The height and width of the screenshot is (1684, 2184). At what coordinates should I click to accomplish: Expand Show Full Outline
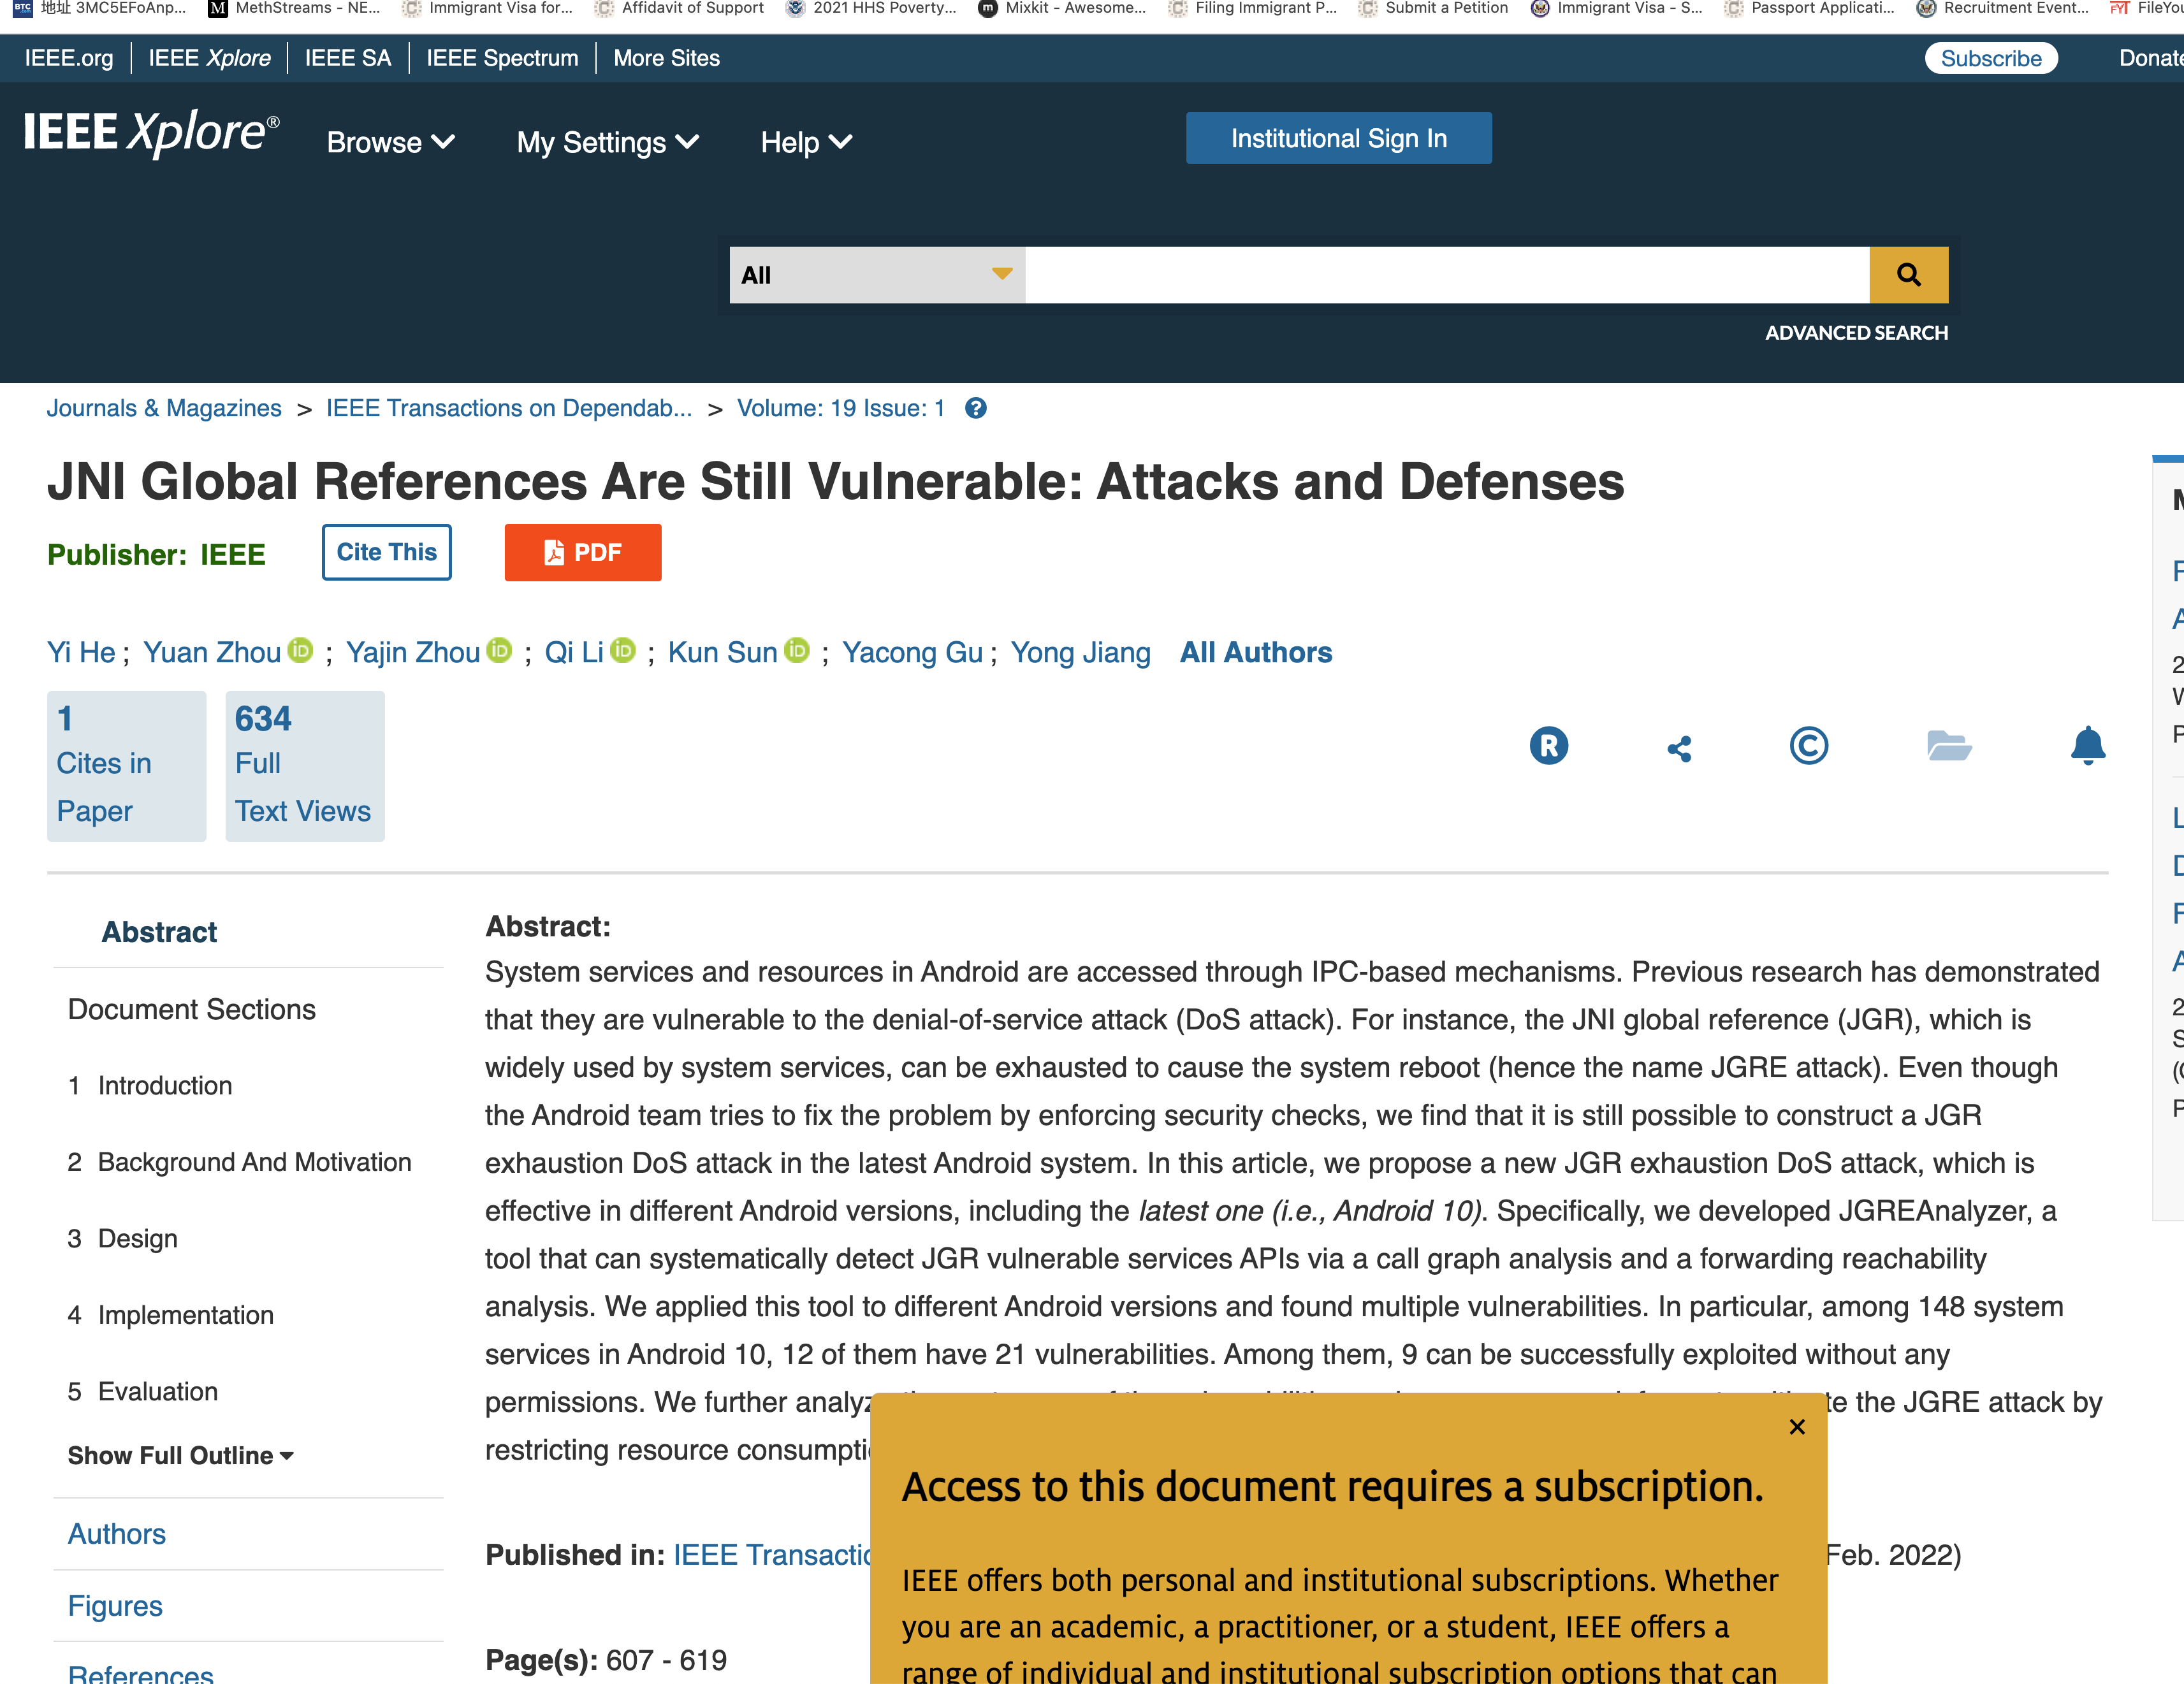point(181,1455)
